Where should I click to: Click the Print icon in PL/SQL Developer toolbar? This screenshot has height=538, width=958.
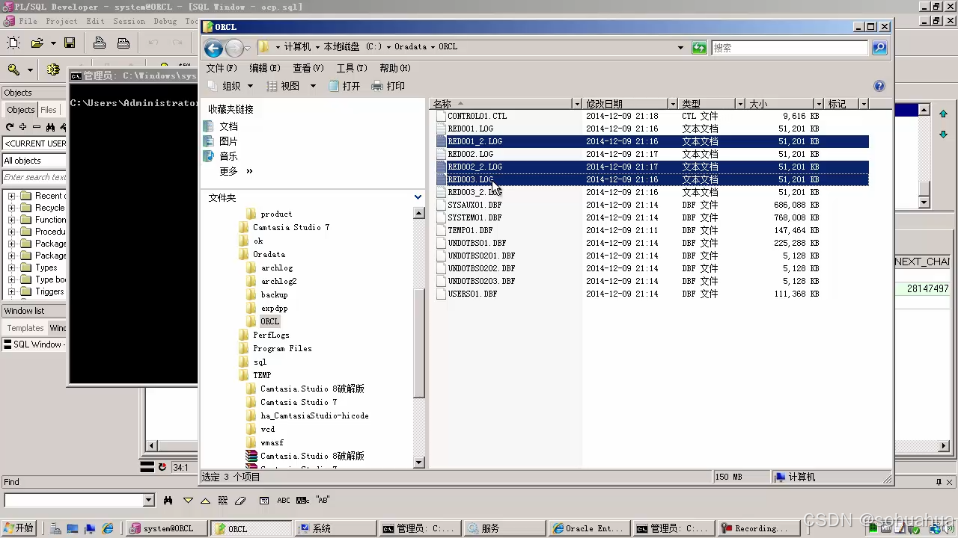[x=99, y=43]
